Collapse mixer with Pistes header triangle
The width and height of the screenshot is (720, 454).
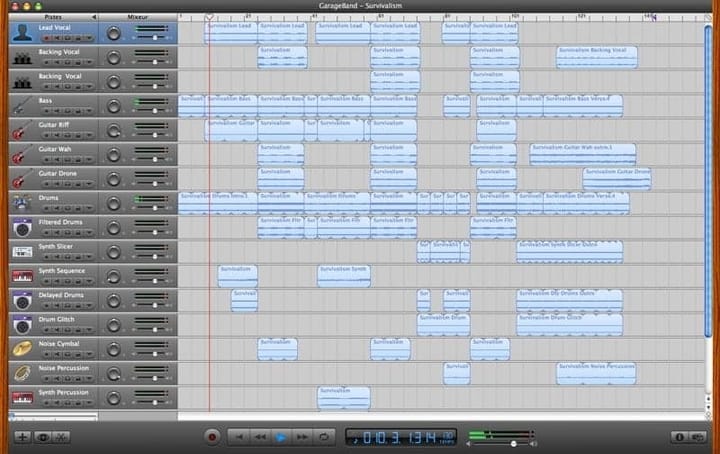94,17
